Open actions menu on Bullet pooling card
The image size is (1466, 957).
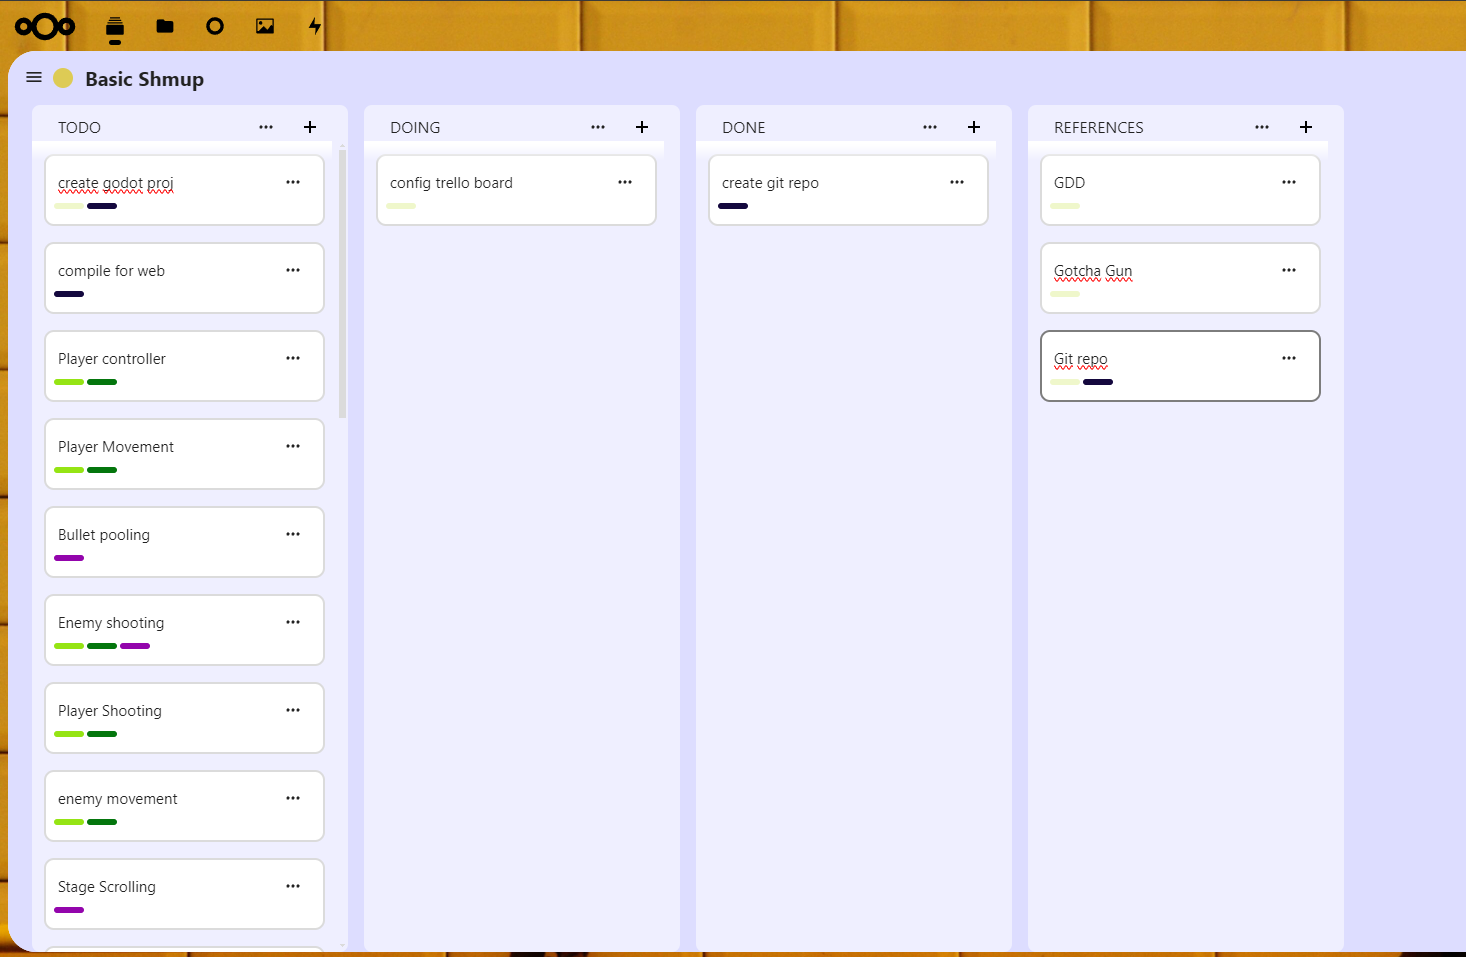(293, 534)
